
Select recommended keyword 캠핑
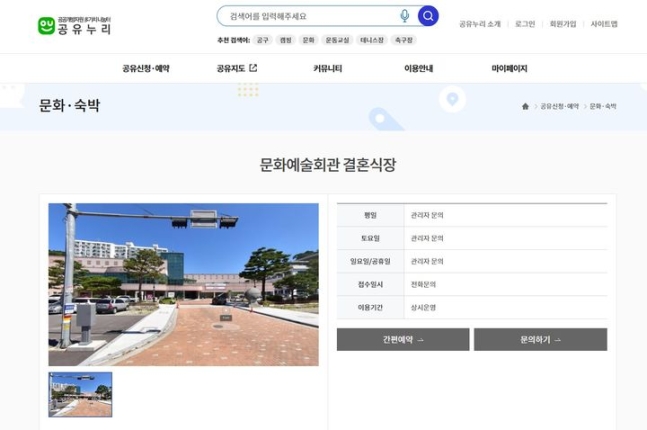click(x=286, y=40)
